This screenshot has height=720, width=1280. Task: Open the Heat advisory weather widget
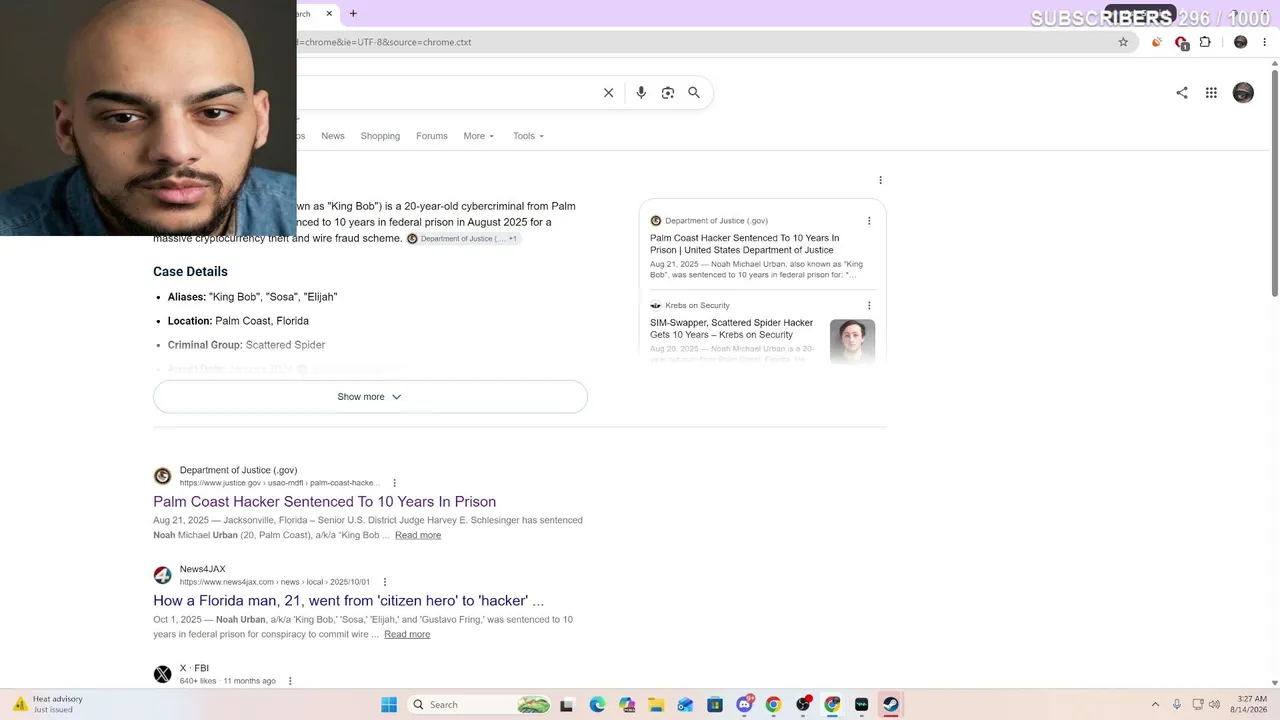point(48,705)
